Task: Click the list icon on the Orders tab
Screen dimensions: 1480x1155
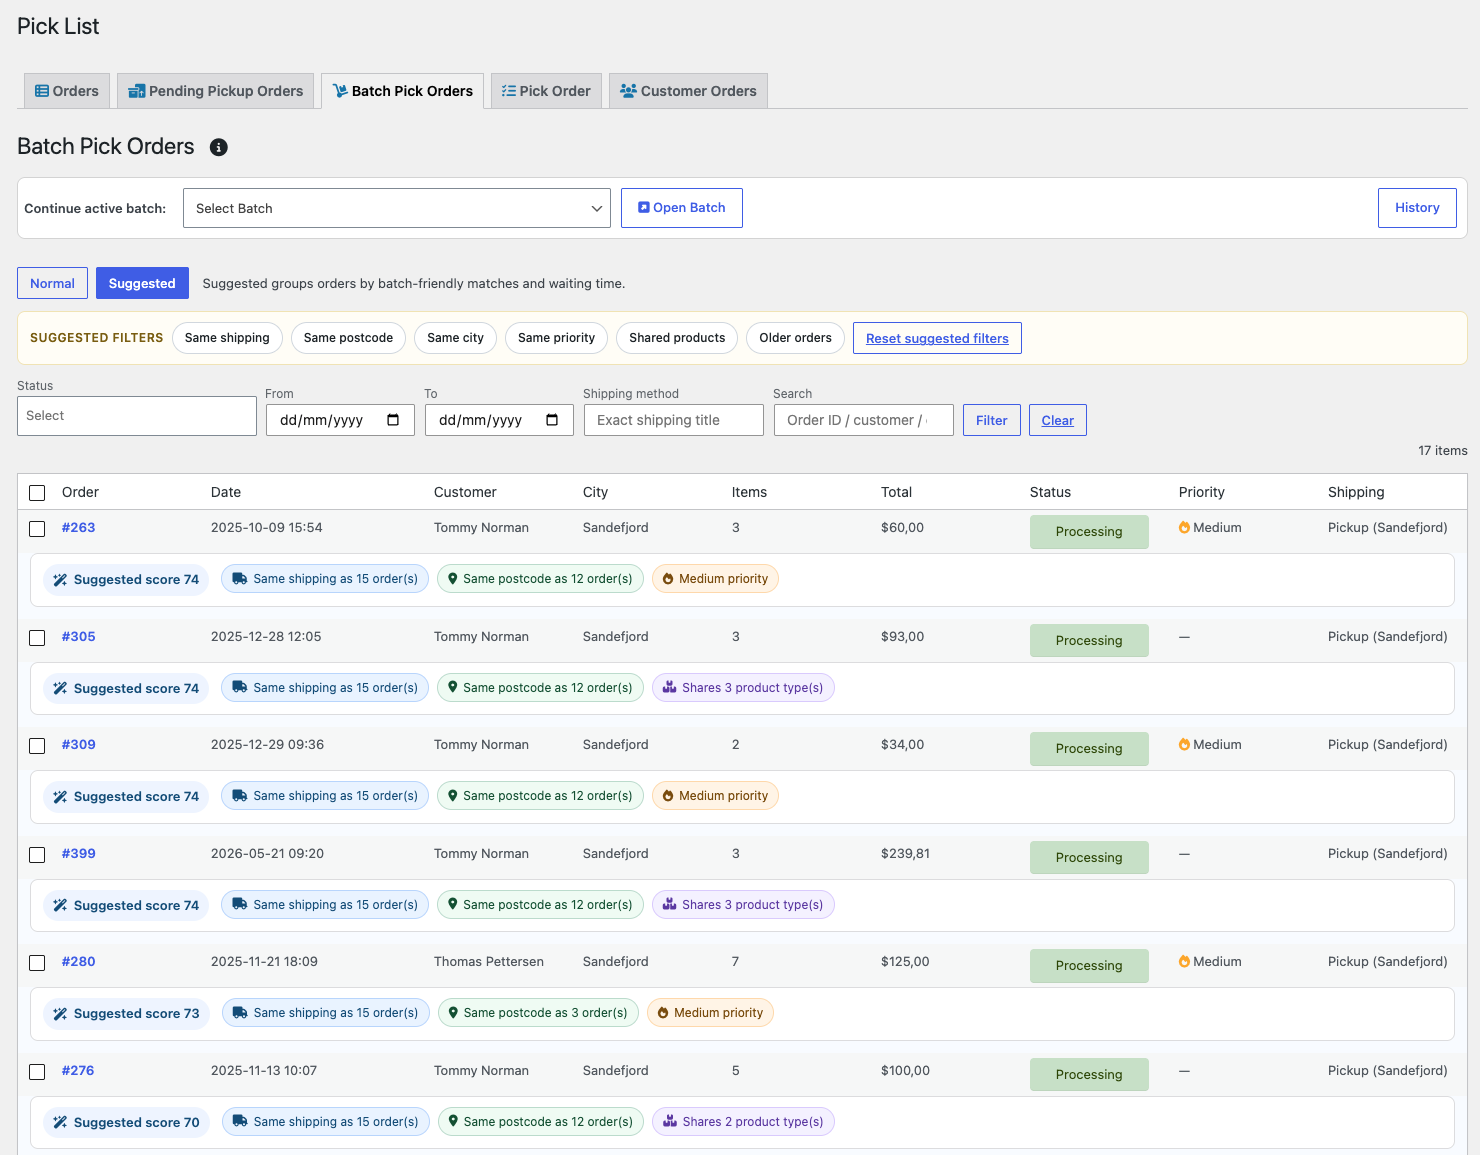Action: point(42,91)
